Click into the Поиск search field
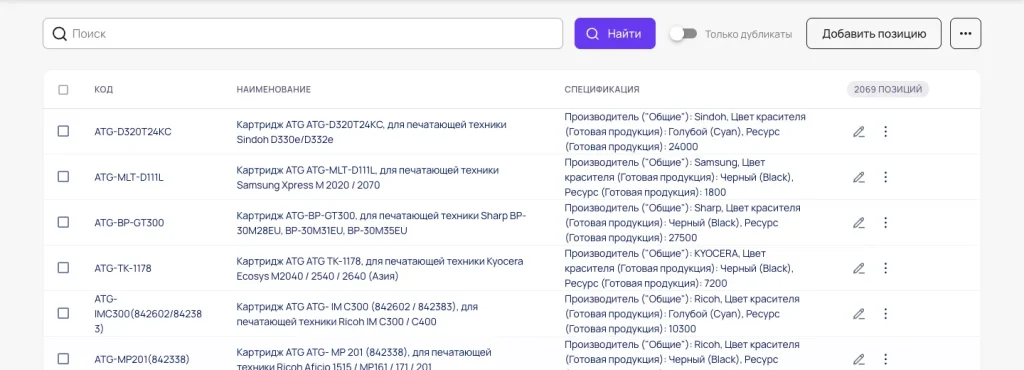 pyautogui.click(x=302, y=33)
